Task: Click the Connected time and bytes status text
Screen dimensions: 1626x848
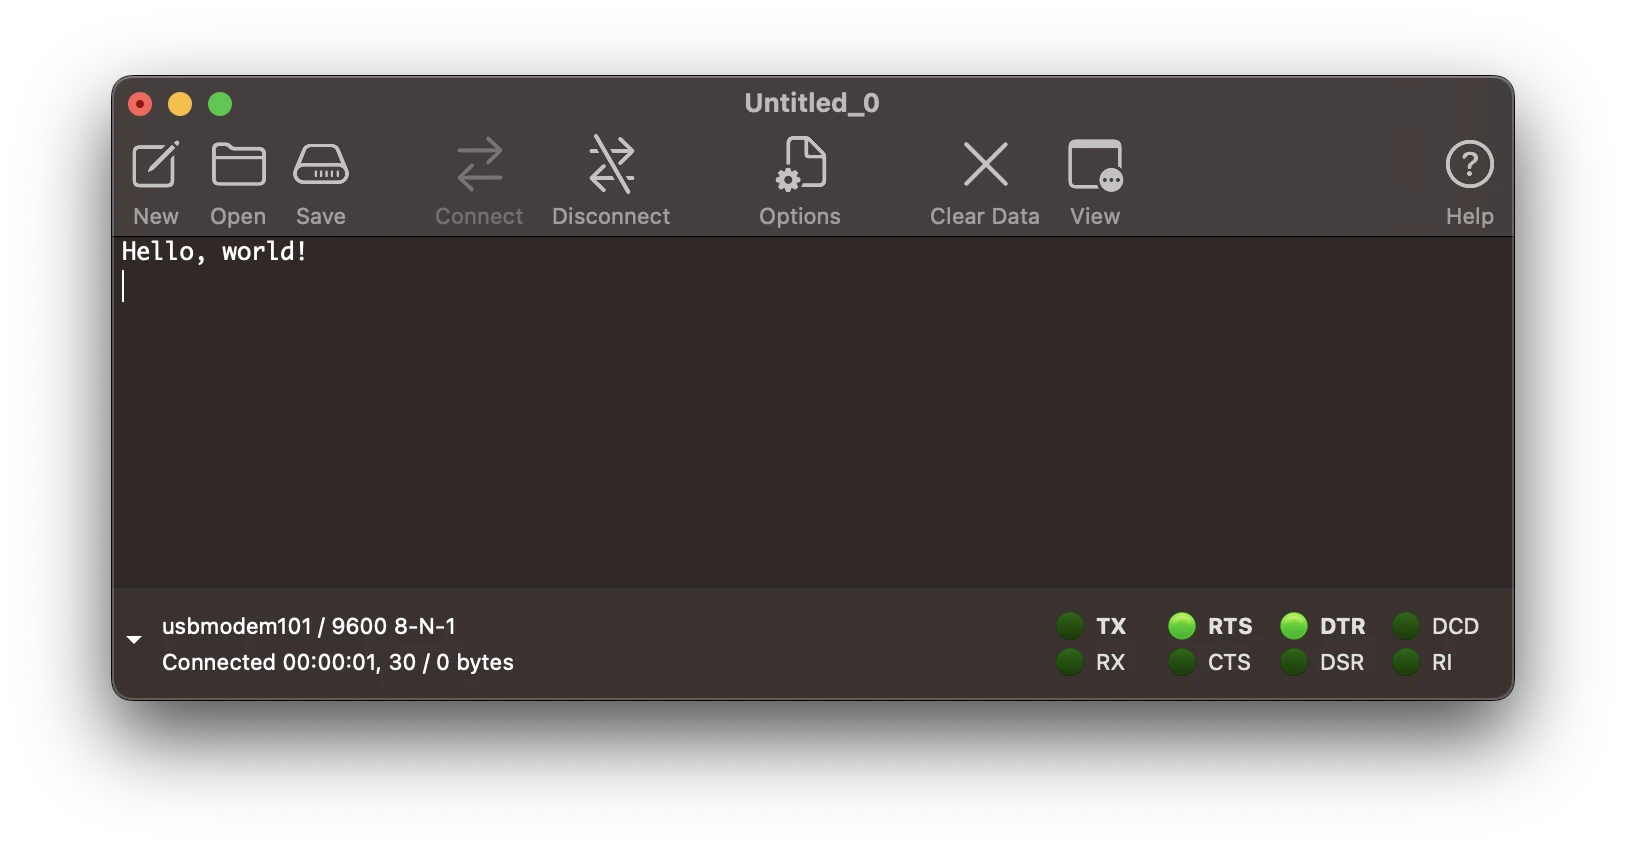Action: (338, 662)
